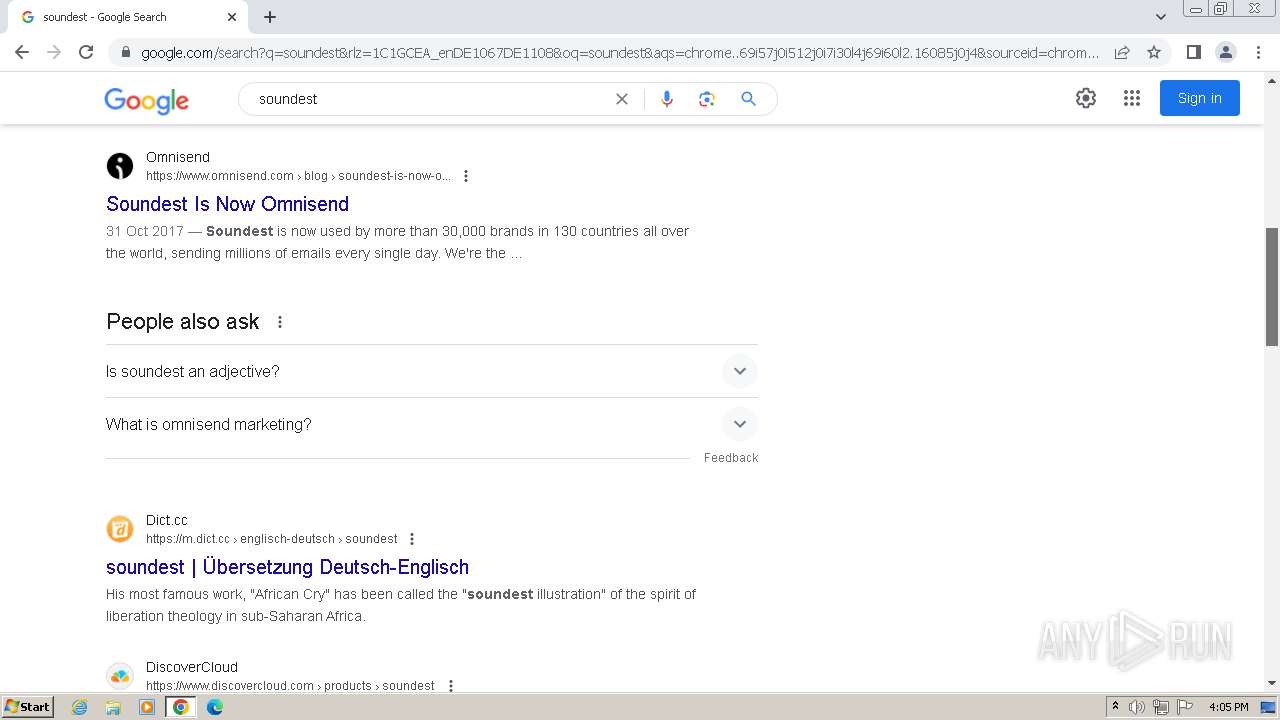Screen dimensions: 1280x720
Task: Click the Omnisend site name text
Action: point(178,157)
